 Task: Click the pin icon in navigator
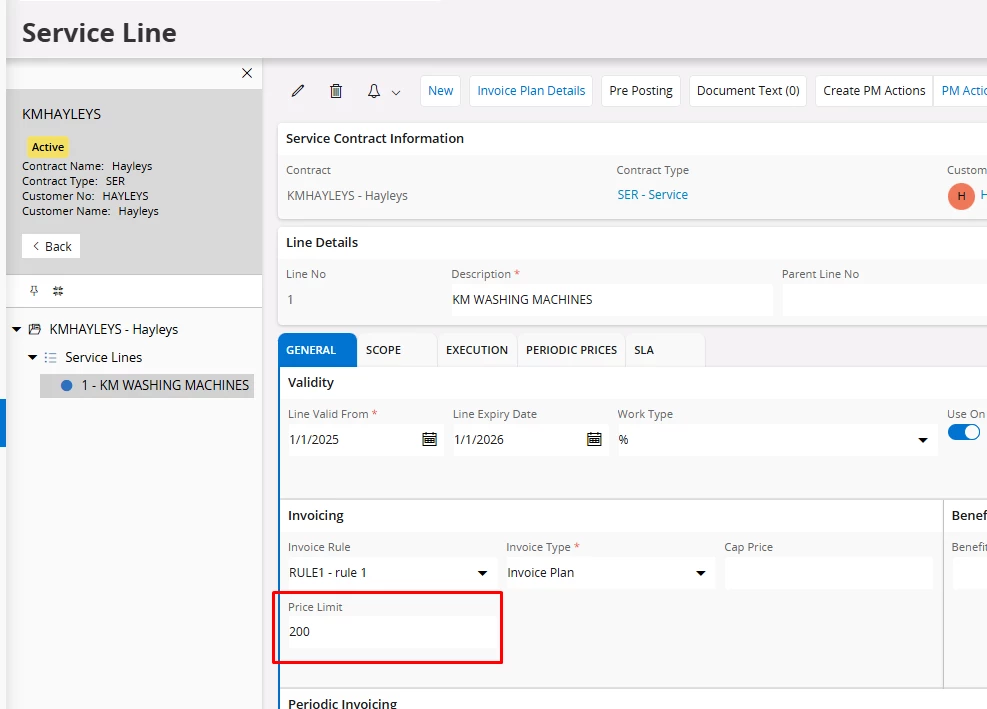[34, 291]
